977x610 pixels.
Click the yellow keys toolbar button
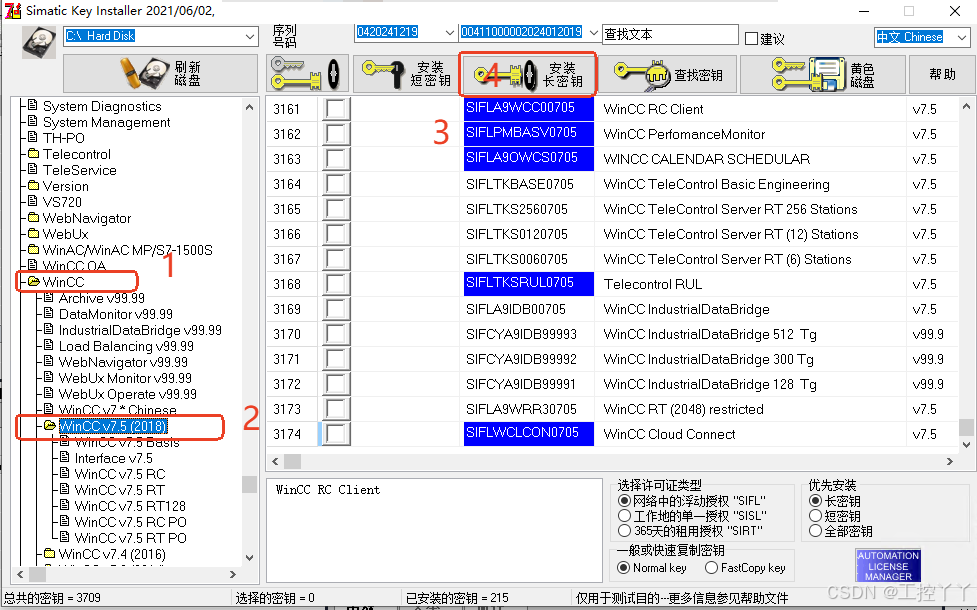(306, 74)
